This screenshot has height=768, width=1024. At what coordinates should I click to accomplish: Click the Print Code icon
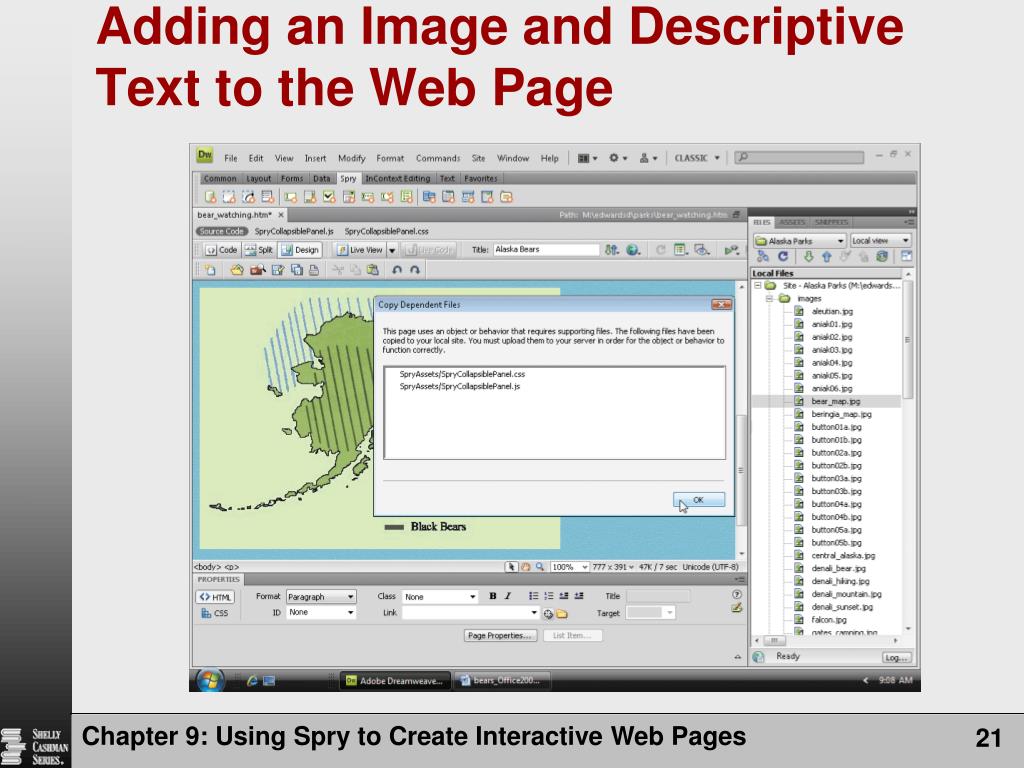[x=314, y=270]
